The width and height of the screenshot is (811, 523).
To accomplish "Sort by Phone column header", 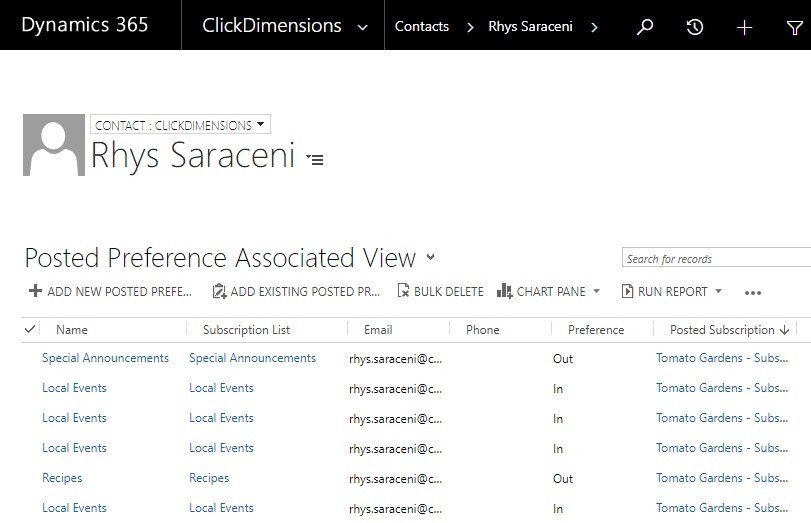I will (x=483, y=330).
